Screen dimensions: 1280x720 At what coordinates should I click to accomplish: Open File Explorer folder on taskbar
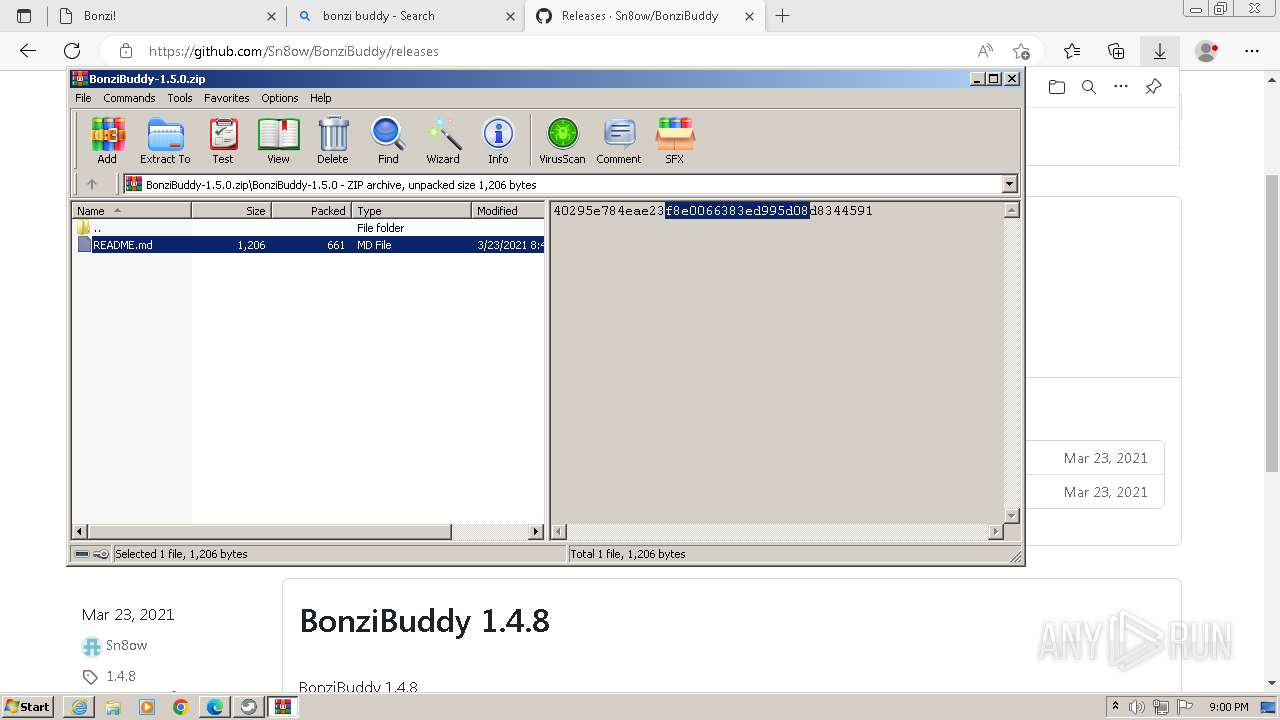pyautogui.click(x=113, y=707)
